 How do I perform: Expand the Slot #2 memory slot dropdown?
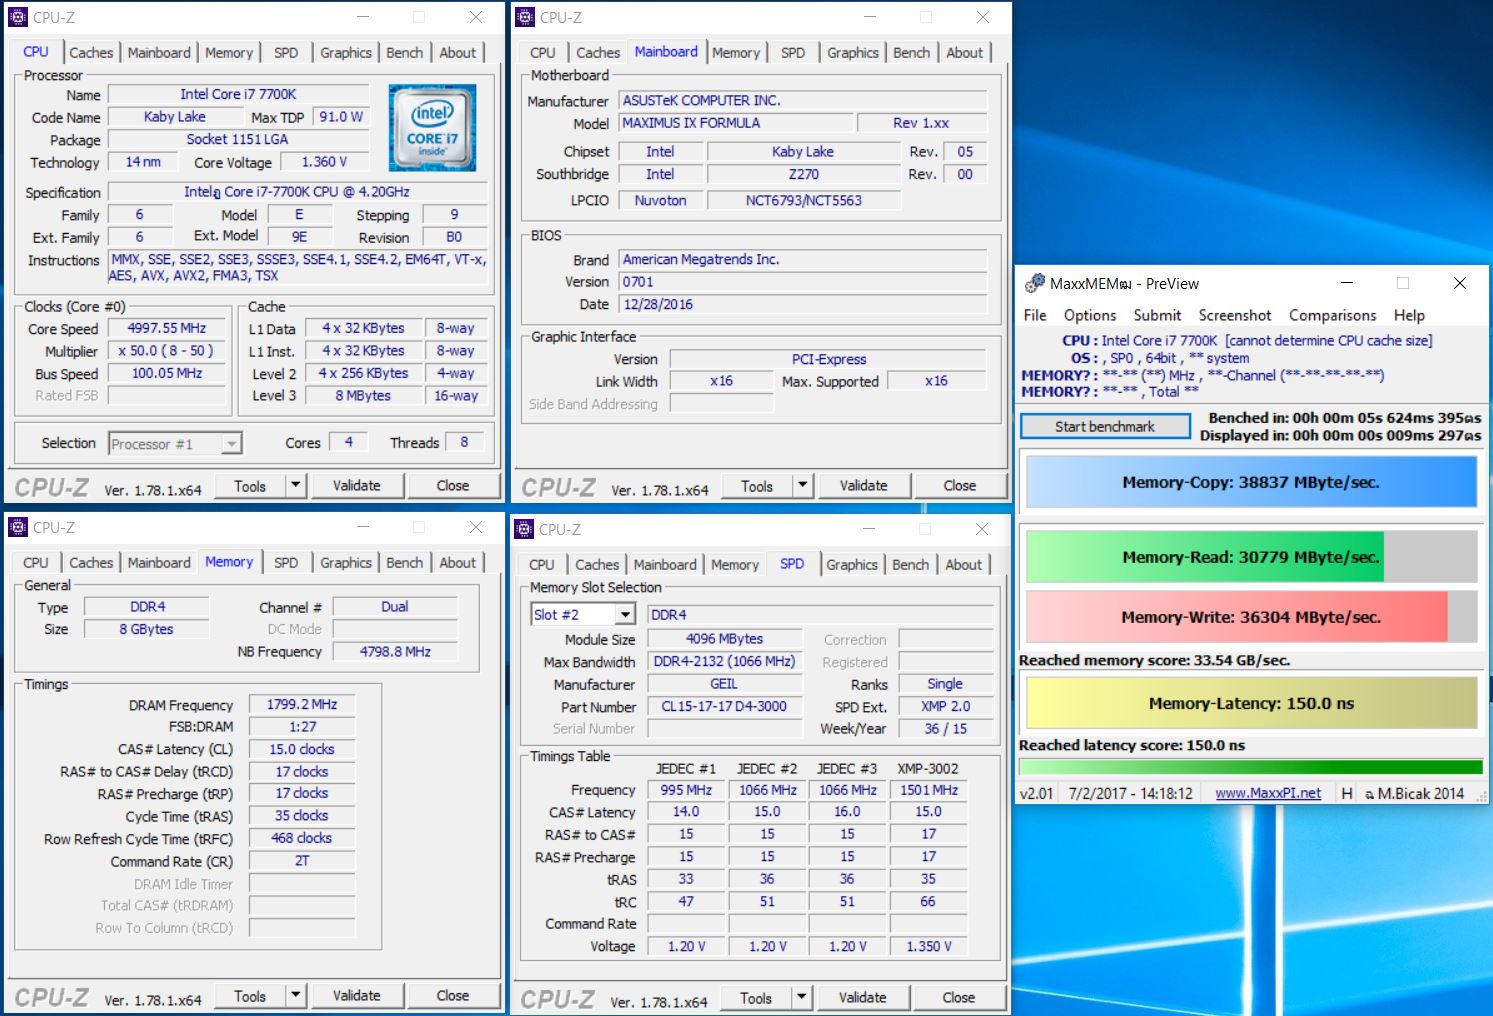tap(625, 614)
